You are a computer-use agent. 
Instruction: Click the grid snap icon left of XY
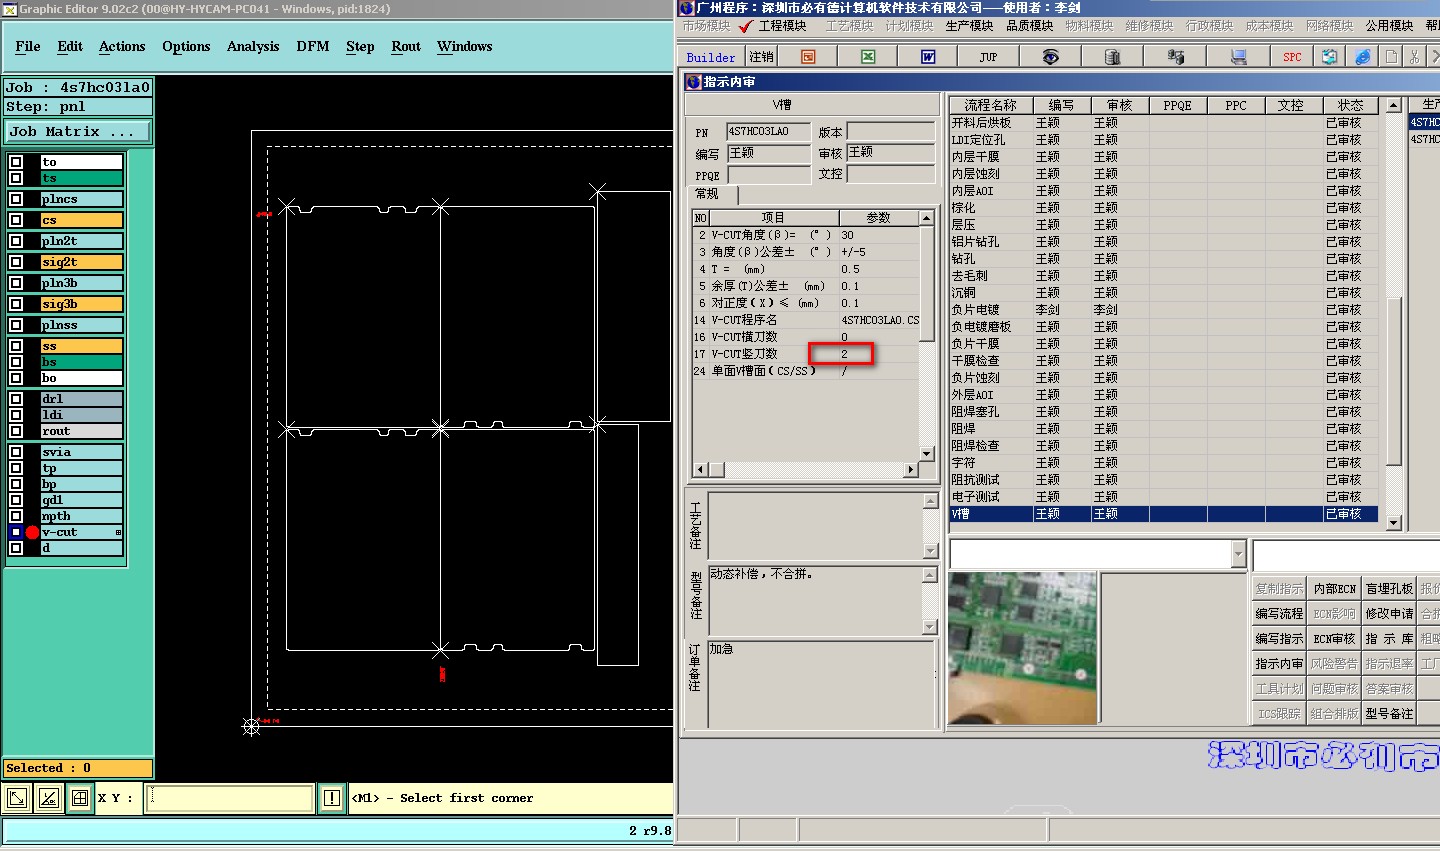pyautogui.click(x=79, y=798)
